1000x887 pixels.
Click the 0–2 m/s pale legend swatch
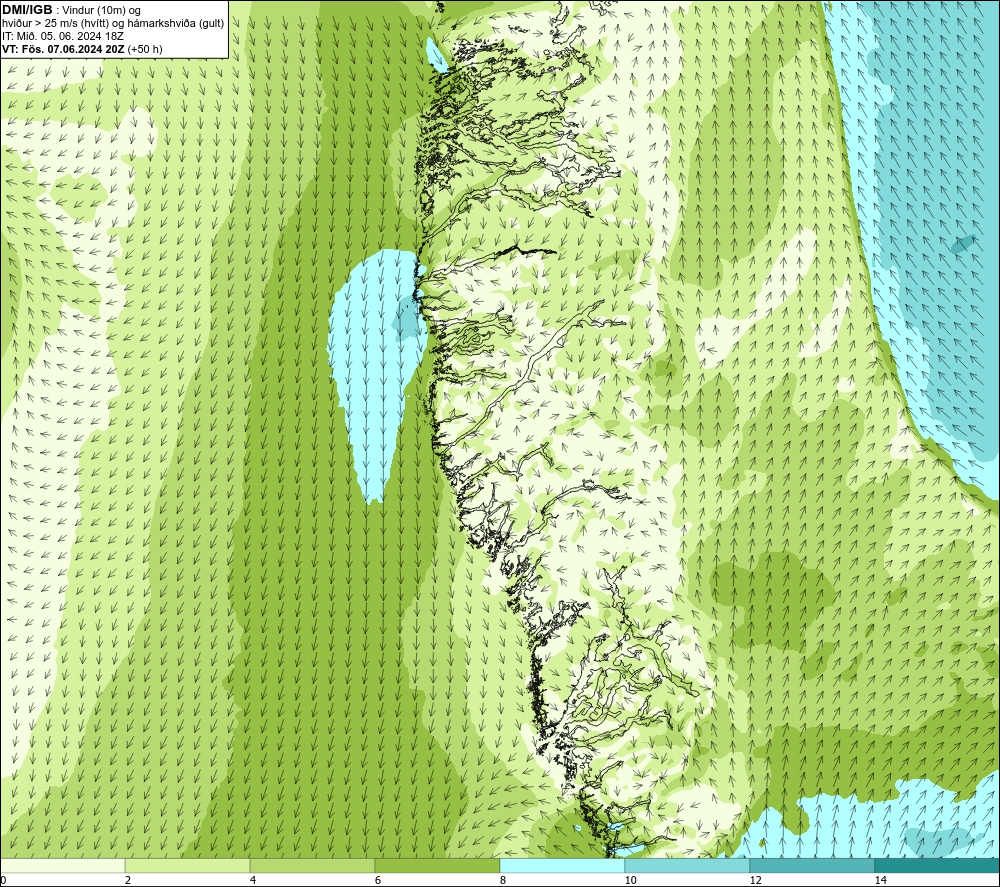(x=62, y=865)
